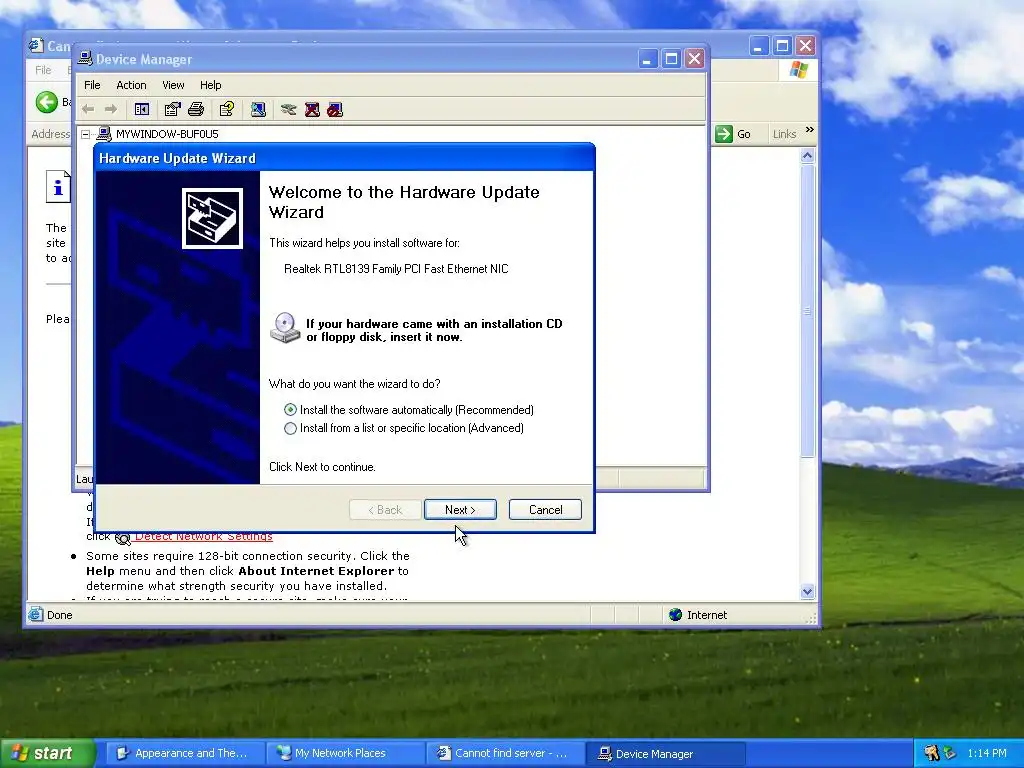
Task: Click the Uninstall device toolbar icon
Action: click(312, 109)
